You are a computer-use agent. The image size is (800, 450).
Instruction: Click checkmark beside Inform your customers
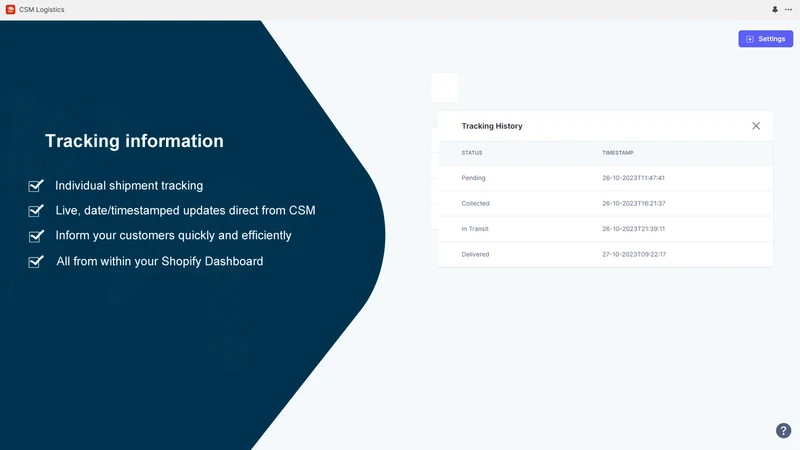36,236
